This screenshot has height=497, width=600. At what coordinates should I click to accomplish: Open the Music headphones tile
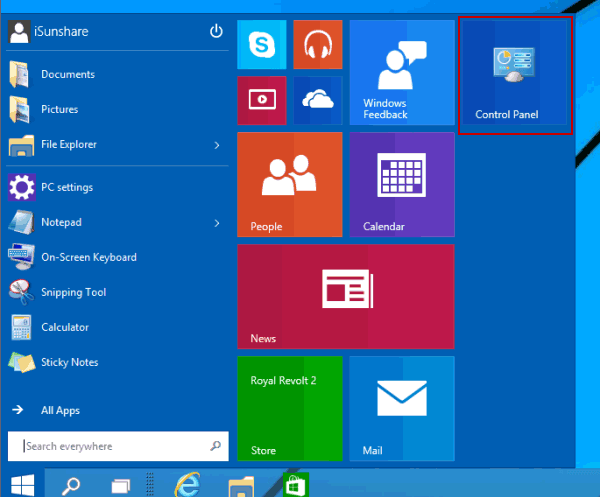pos(318,44)
